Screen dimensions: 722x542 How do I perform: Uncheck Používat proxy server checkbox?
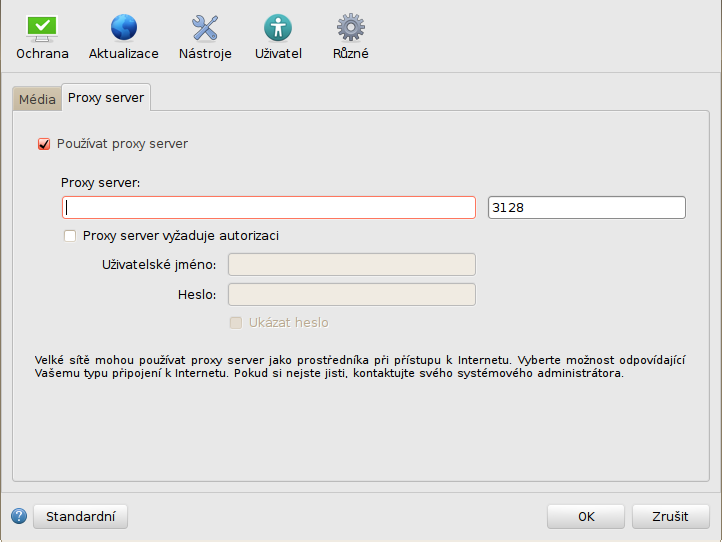pyautogui.click(x=44, y=144)
